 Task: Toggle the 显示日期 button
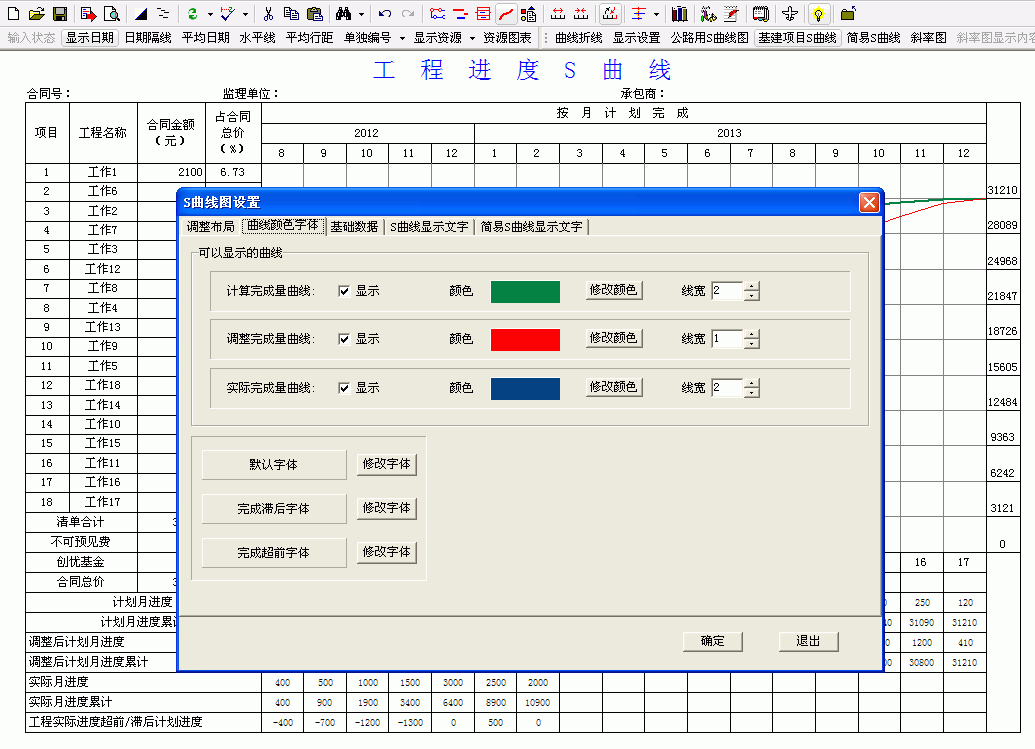(x=90, y=38)
